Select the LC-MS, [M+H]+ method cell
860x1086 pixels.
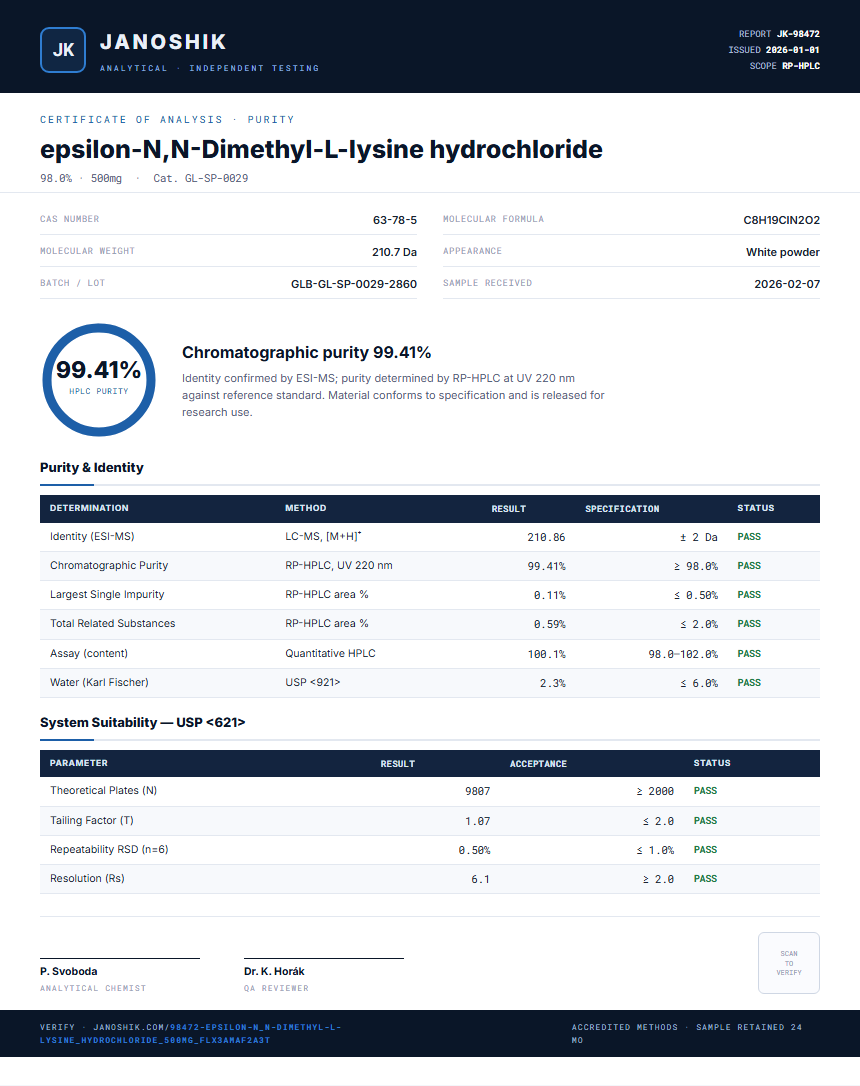(323, 537)
